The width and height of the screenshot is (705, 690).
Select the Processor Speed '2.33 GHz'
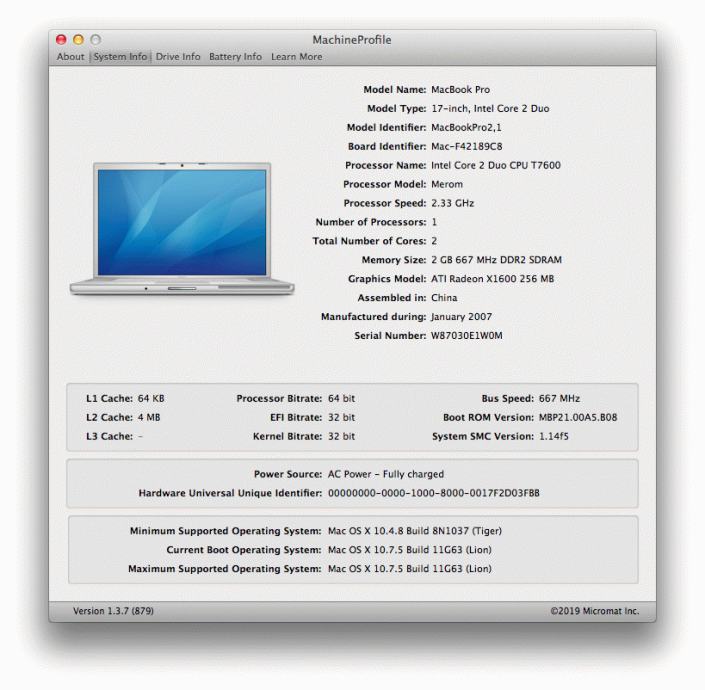[452, 203]
